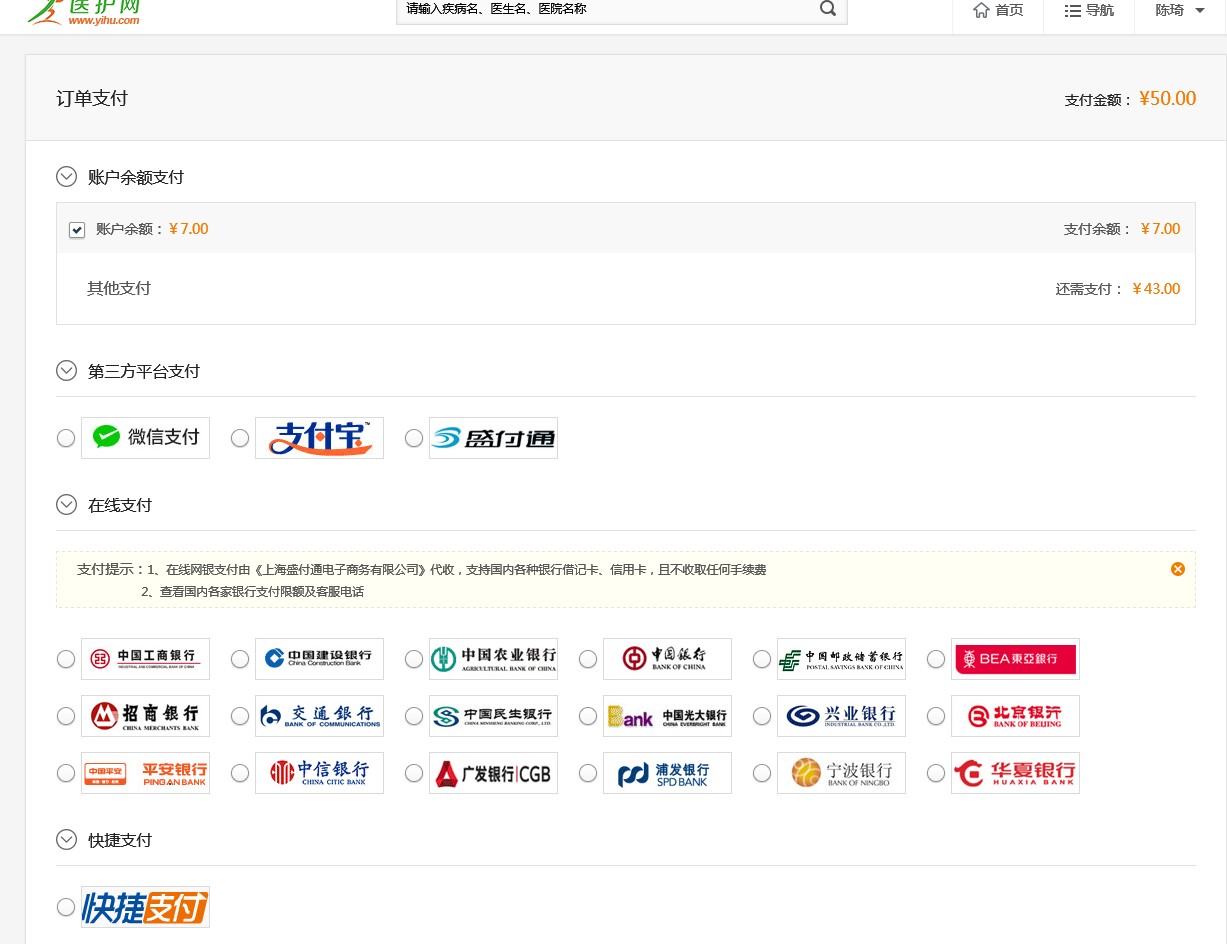Click the 订单支付 heading
The image size is (1227, 944).
(92, 98)
